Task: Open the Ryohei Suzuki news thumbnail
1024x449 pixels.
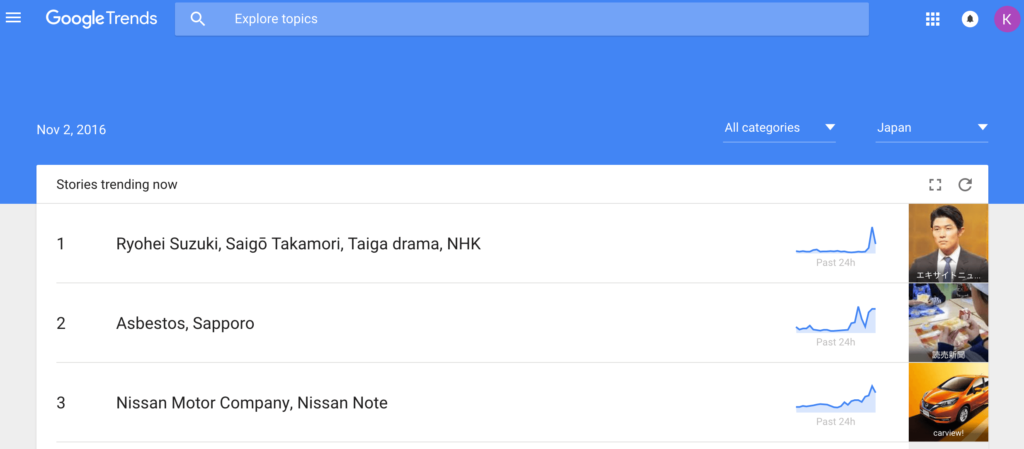Action: [x=948, y=243]
